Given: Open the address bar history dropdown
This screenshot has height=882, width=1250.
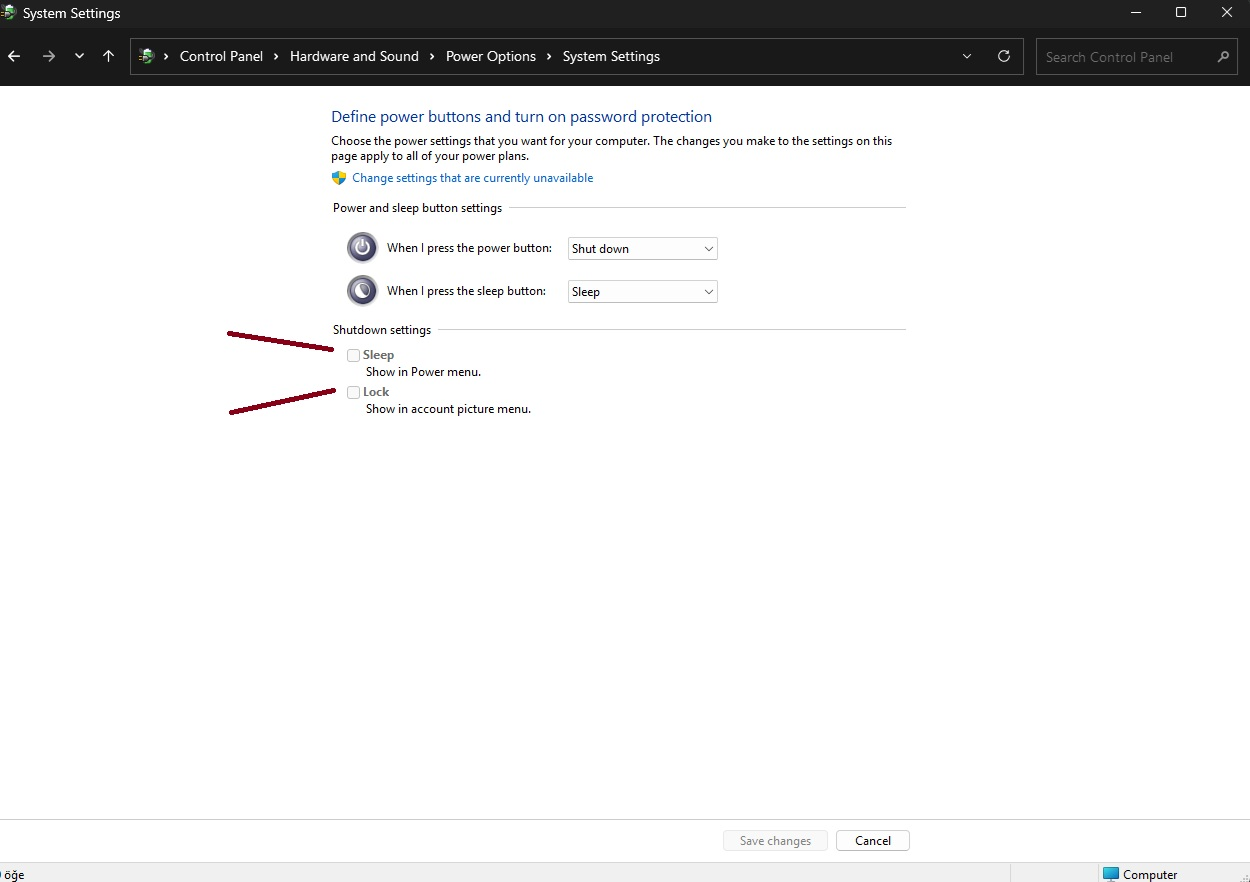Looking at the screenshot, I should [967, 57].
